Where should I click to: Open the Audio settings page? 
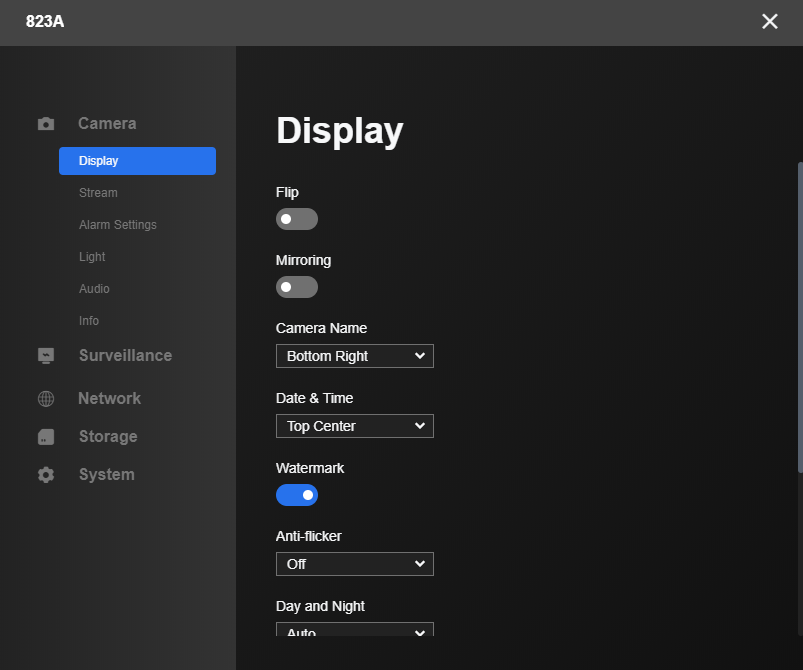(x=94, y=289)
